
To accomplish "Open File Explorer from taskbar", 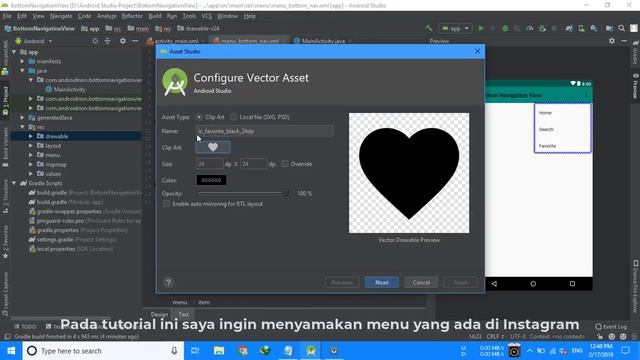I will click(219, 351).
